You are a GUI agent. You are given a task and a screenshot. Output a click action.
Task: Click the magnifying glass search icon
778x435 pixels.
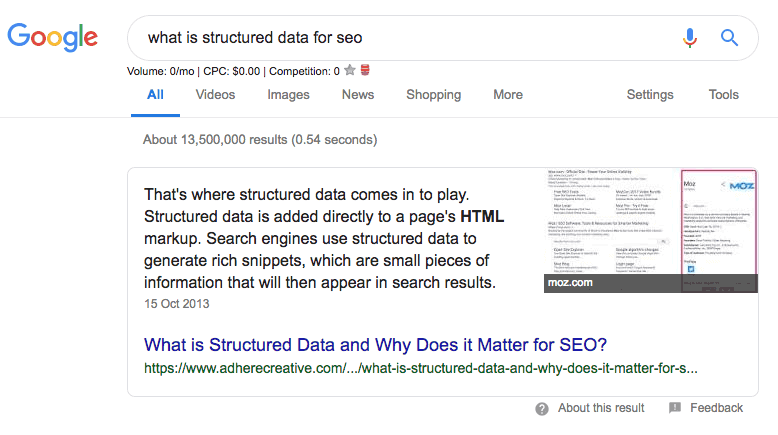[x=729, y=39]
